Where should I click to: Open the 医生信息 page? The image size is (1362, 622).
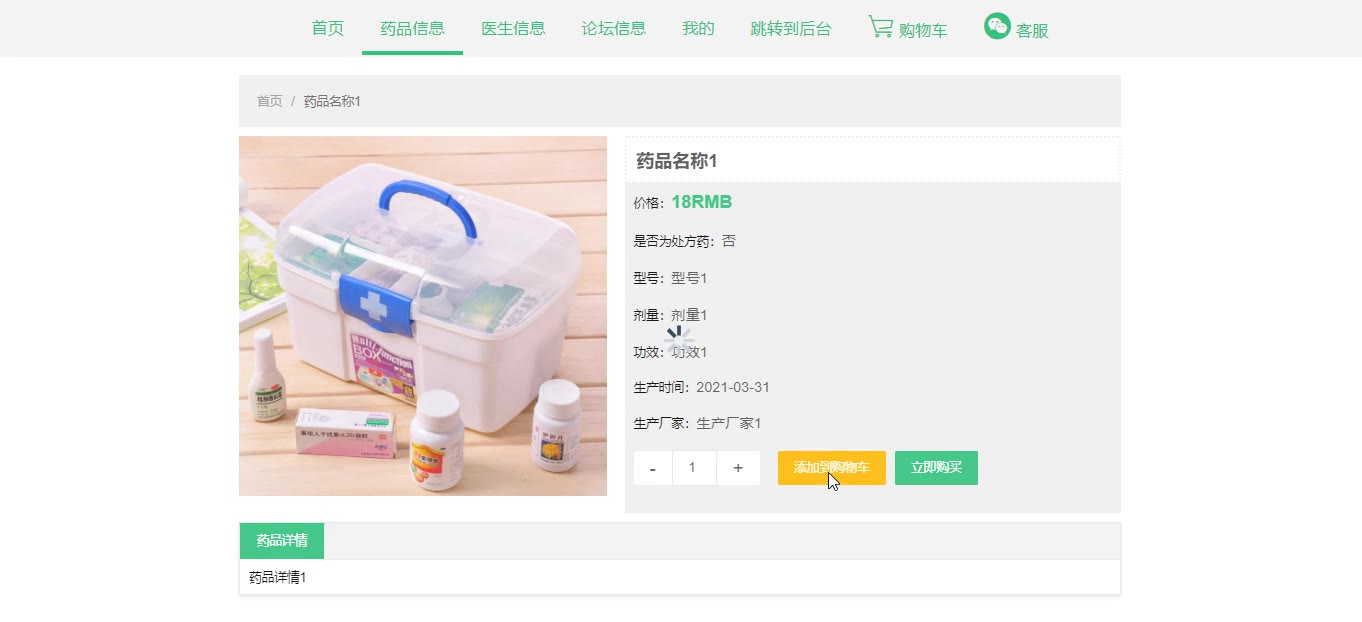(x=513, y=28)
